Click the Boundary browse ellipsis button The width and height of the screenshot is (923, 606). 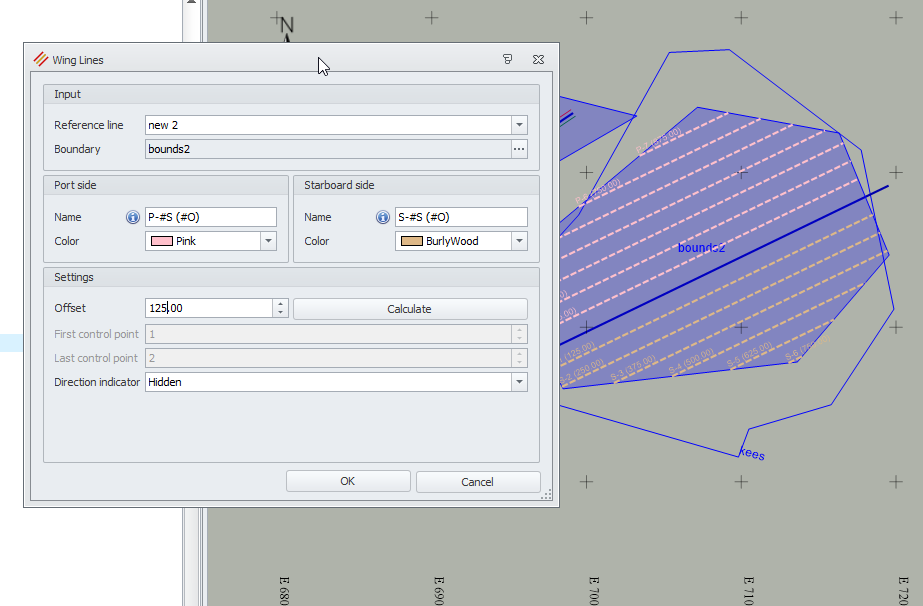[519, 149]
